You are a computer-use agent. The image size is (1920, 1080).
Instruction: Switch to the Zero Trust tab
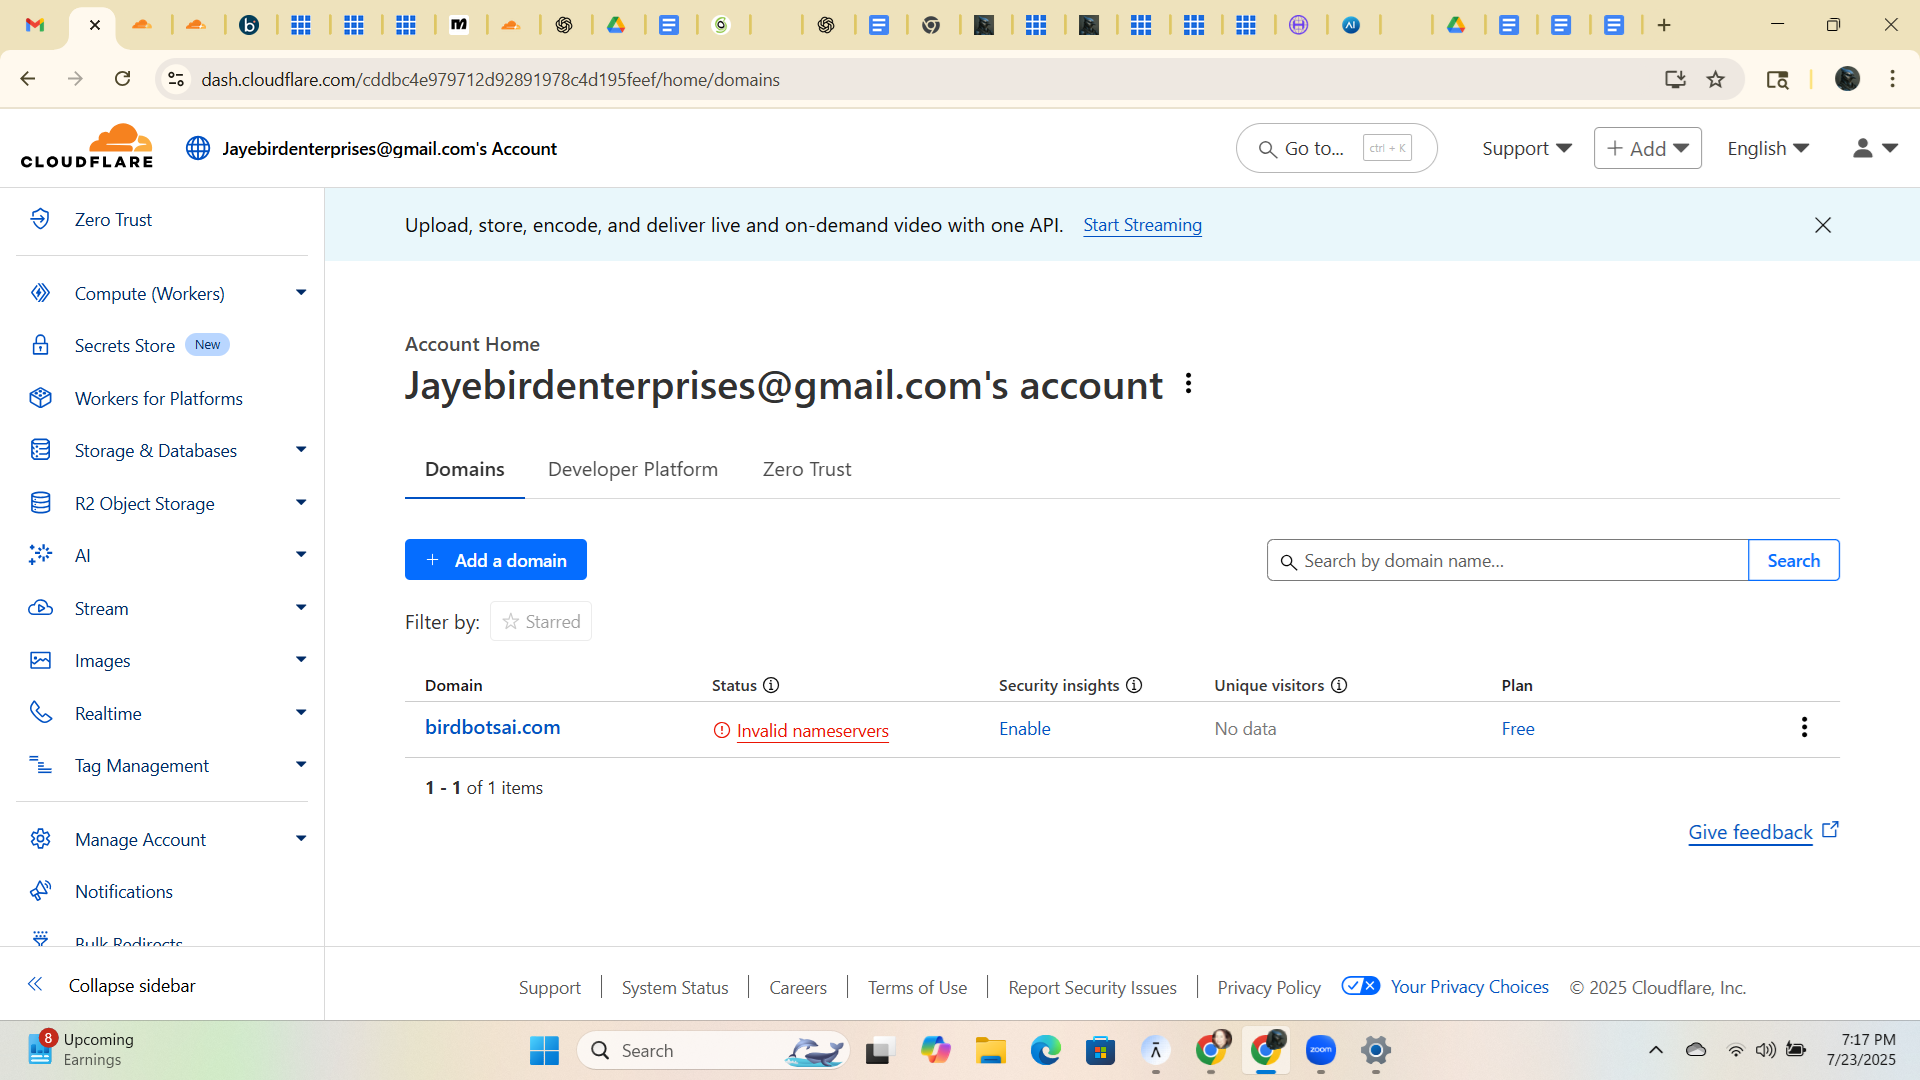click(x=806, y=469)
